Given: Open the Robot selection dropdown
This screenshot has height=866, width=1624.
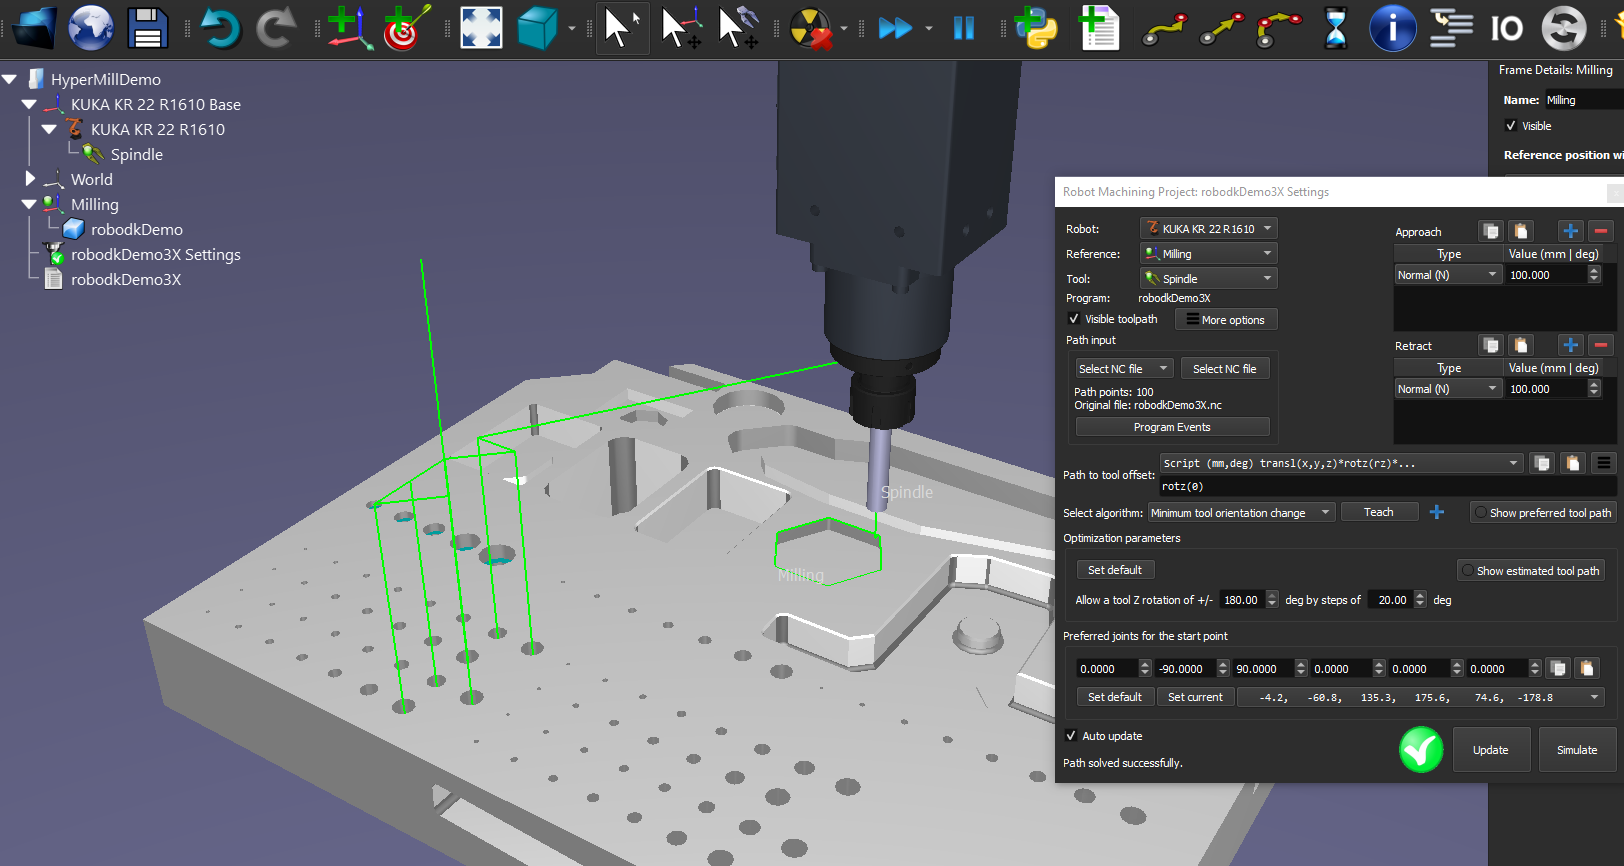Looking at the screenshot, I should coord(1209,229).
